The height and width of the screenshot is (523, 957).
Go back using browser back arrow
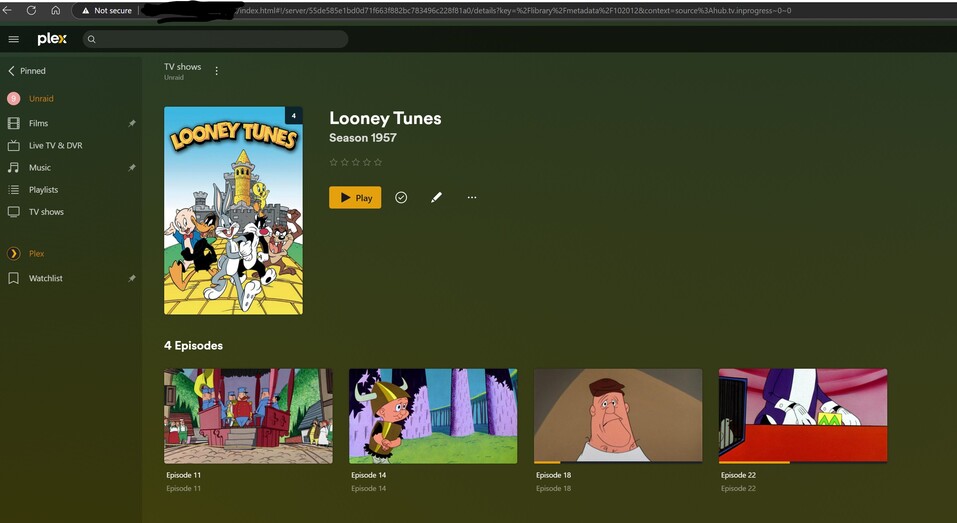coord(7,10)
